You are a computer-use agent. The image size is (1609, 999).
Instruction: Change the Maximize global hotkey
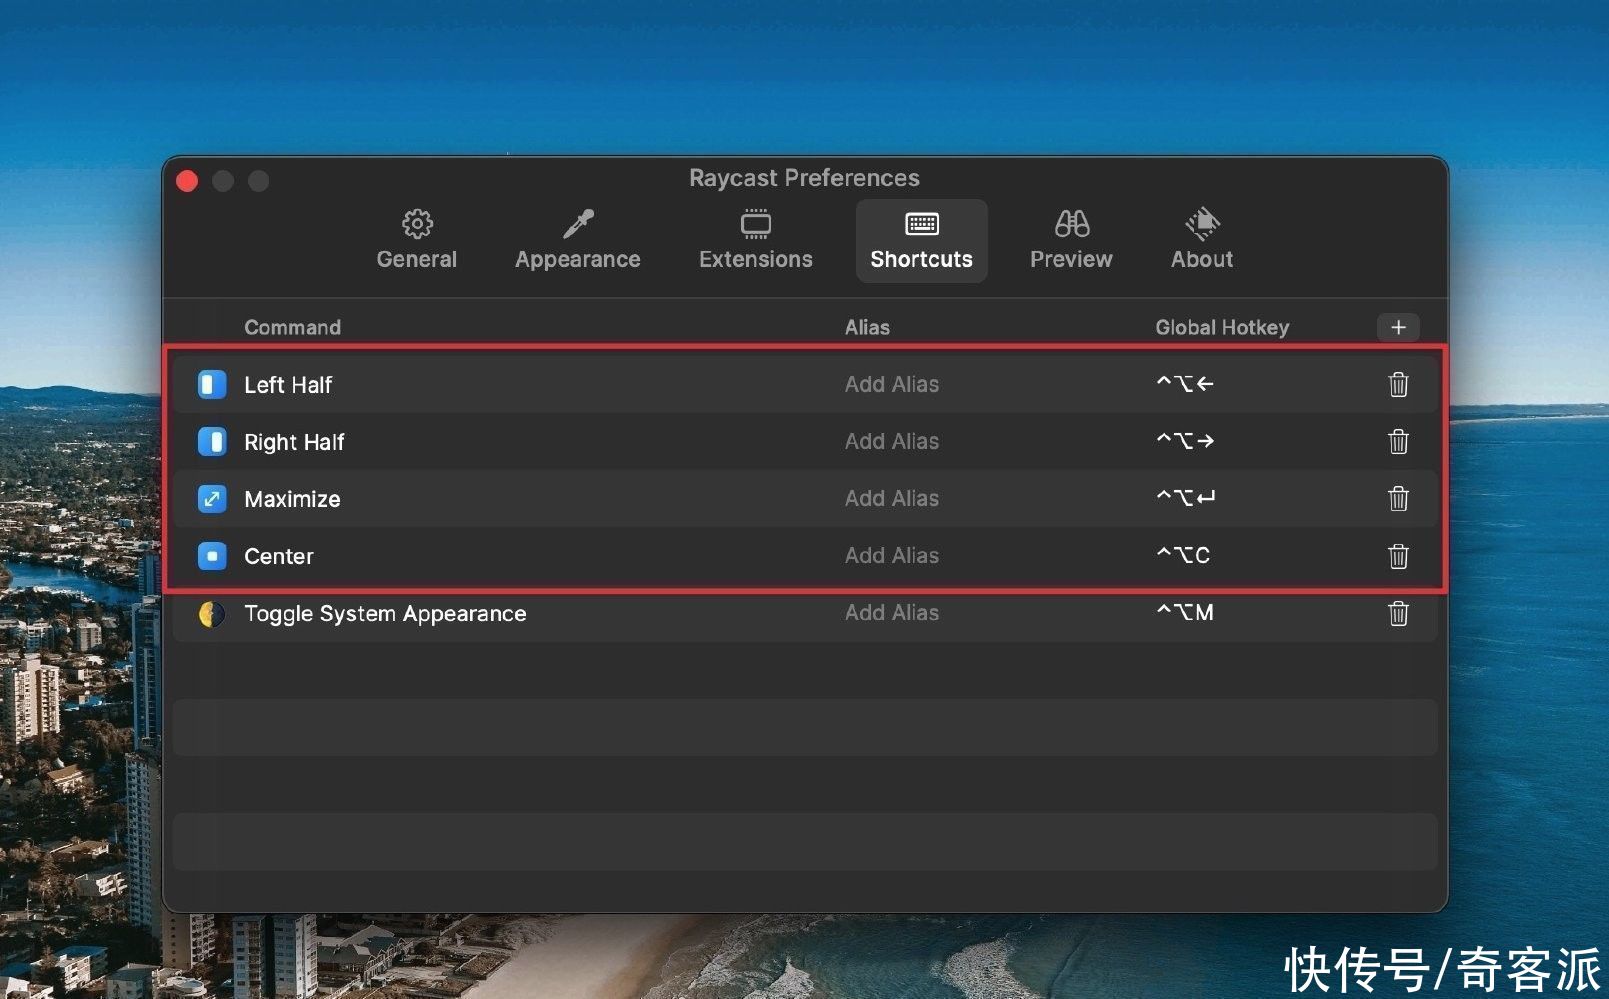coord(1186,497)
